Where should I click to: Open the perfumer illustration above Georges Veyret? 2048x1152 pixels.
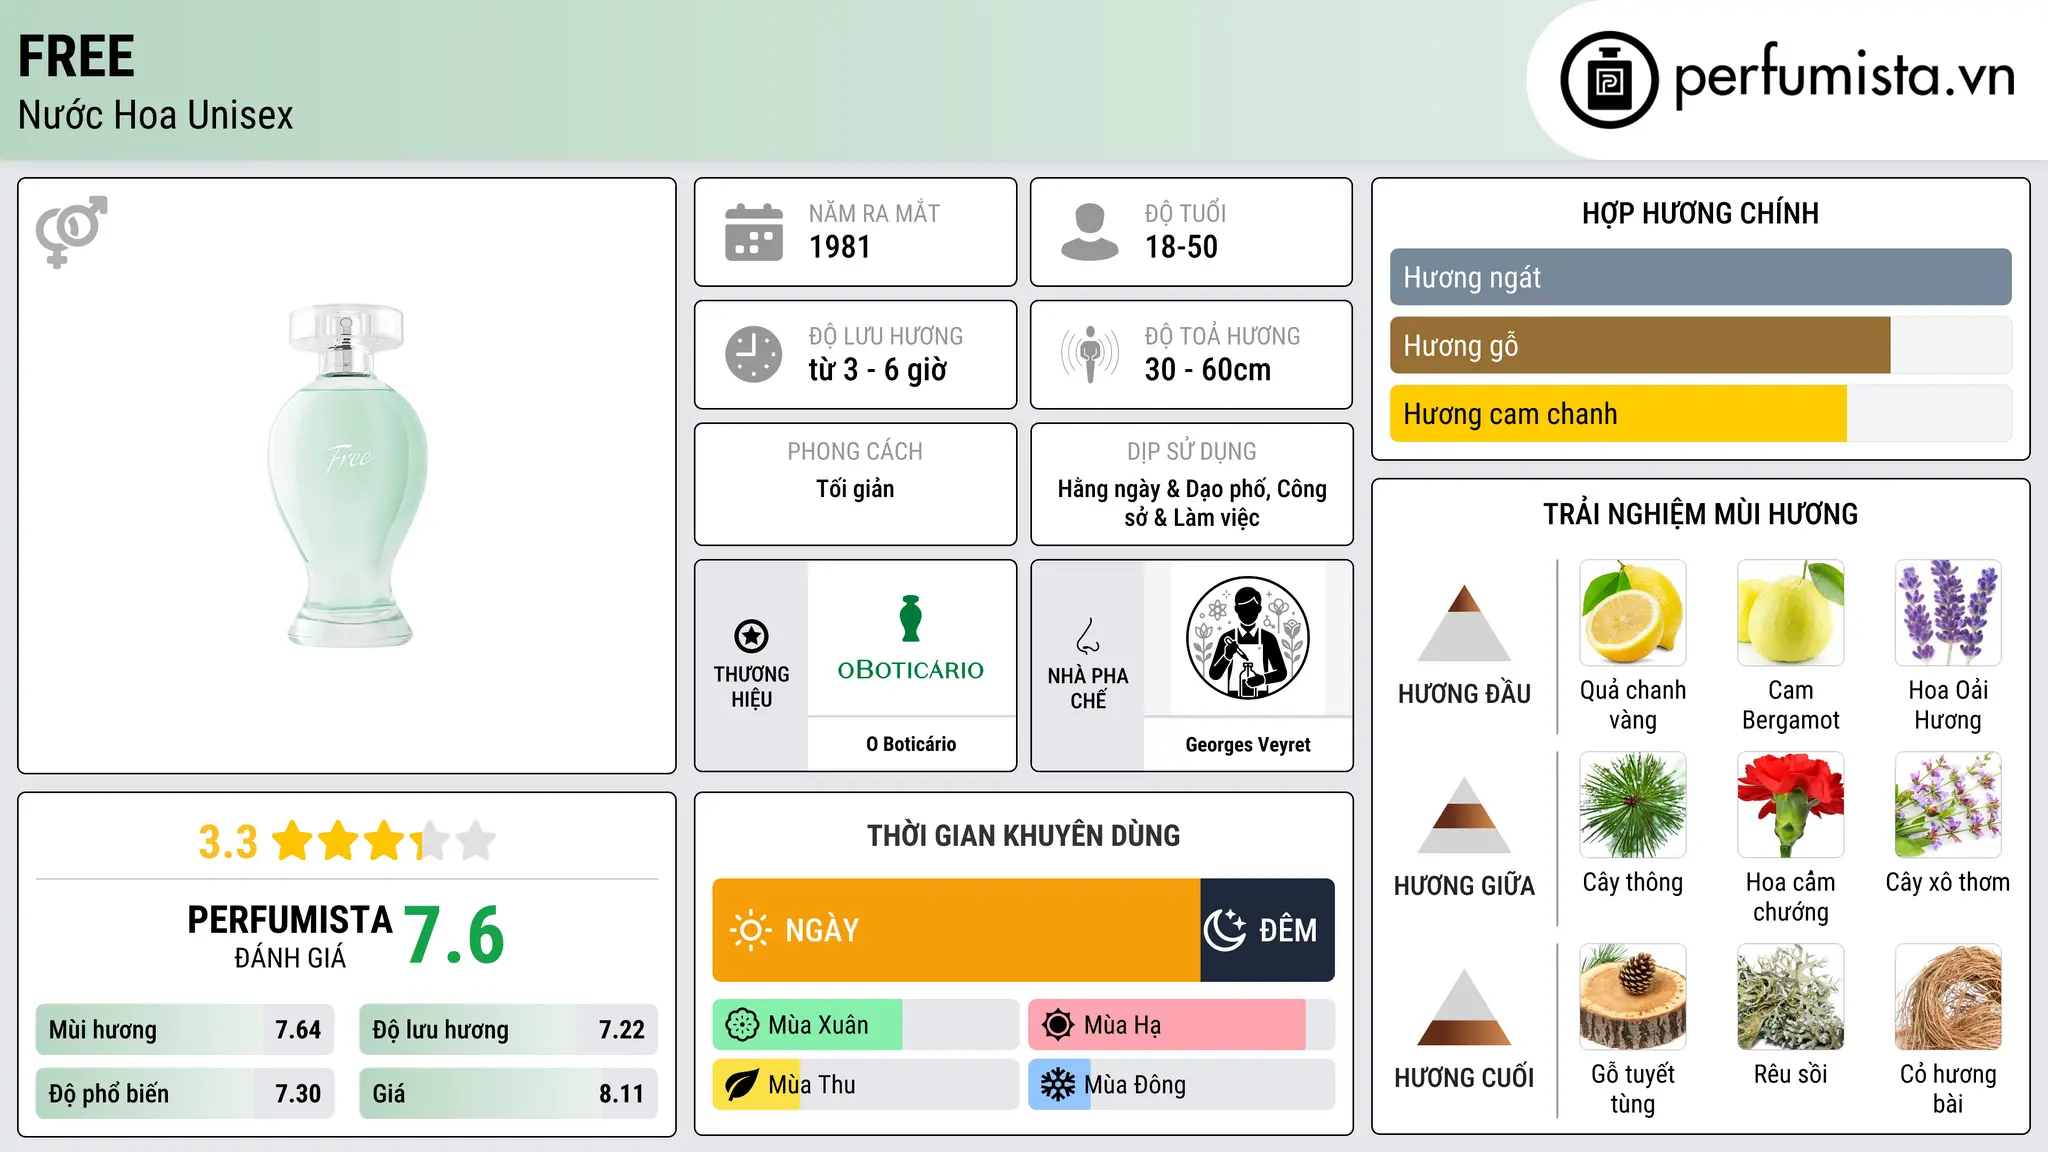point(1247,638)
